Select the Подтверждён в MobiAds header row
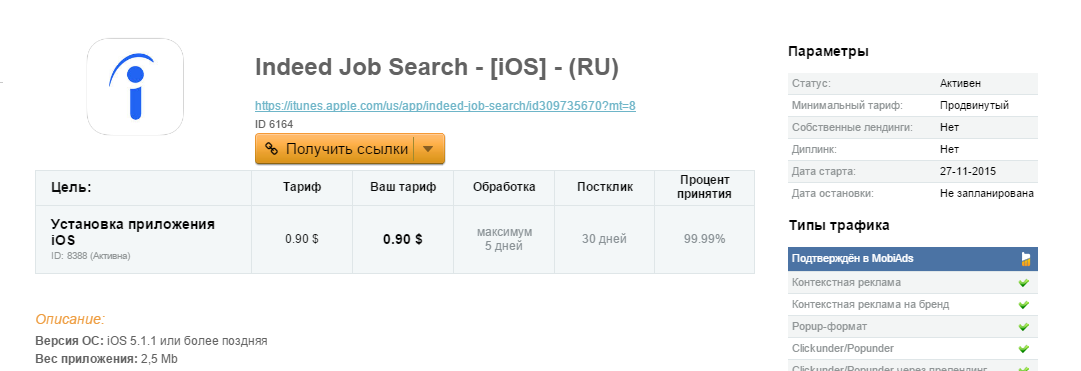The width and height of the screenshot is (1081, 371). click(x=912, y=259)
